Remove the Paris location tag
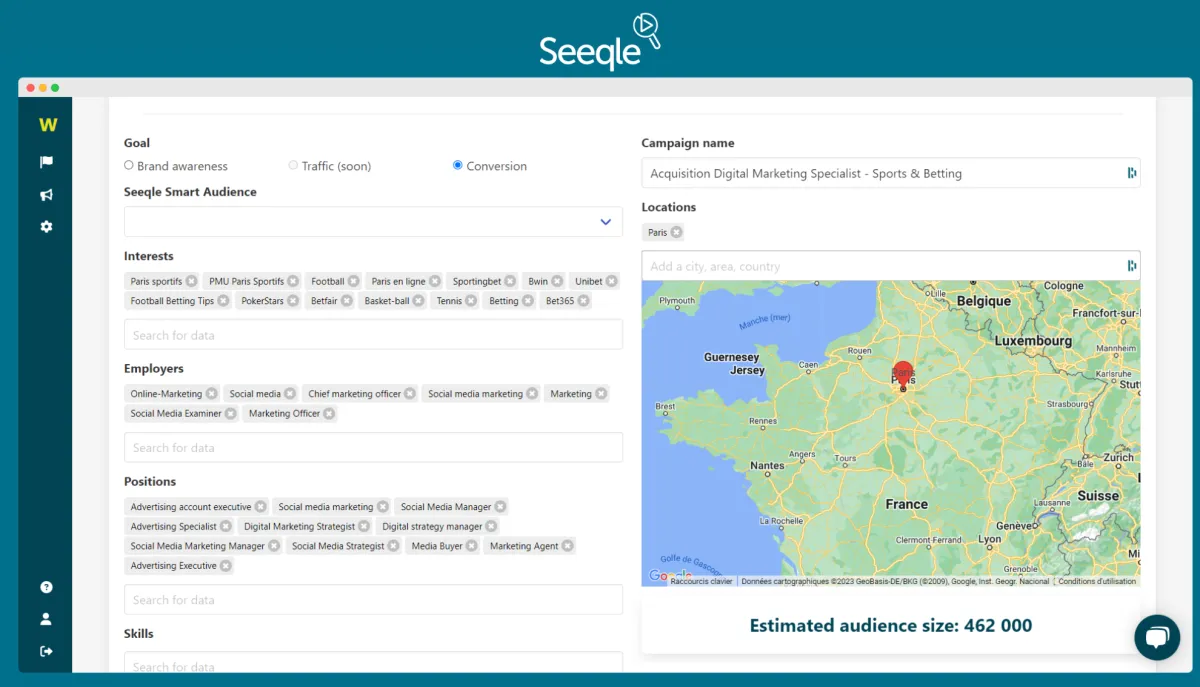Viewport: 1200px width, 687px height. click(677, 232)
